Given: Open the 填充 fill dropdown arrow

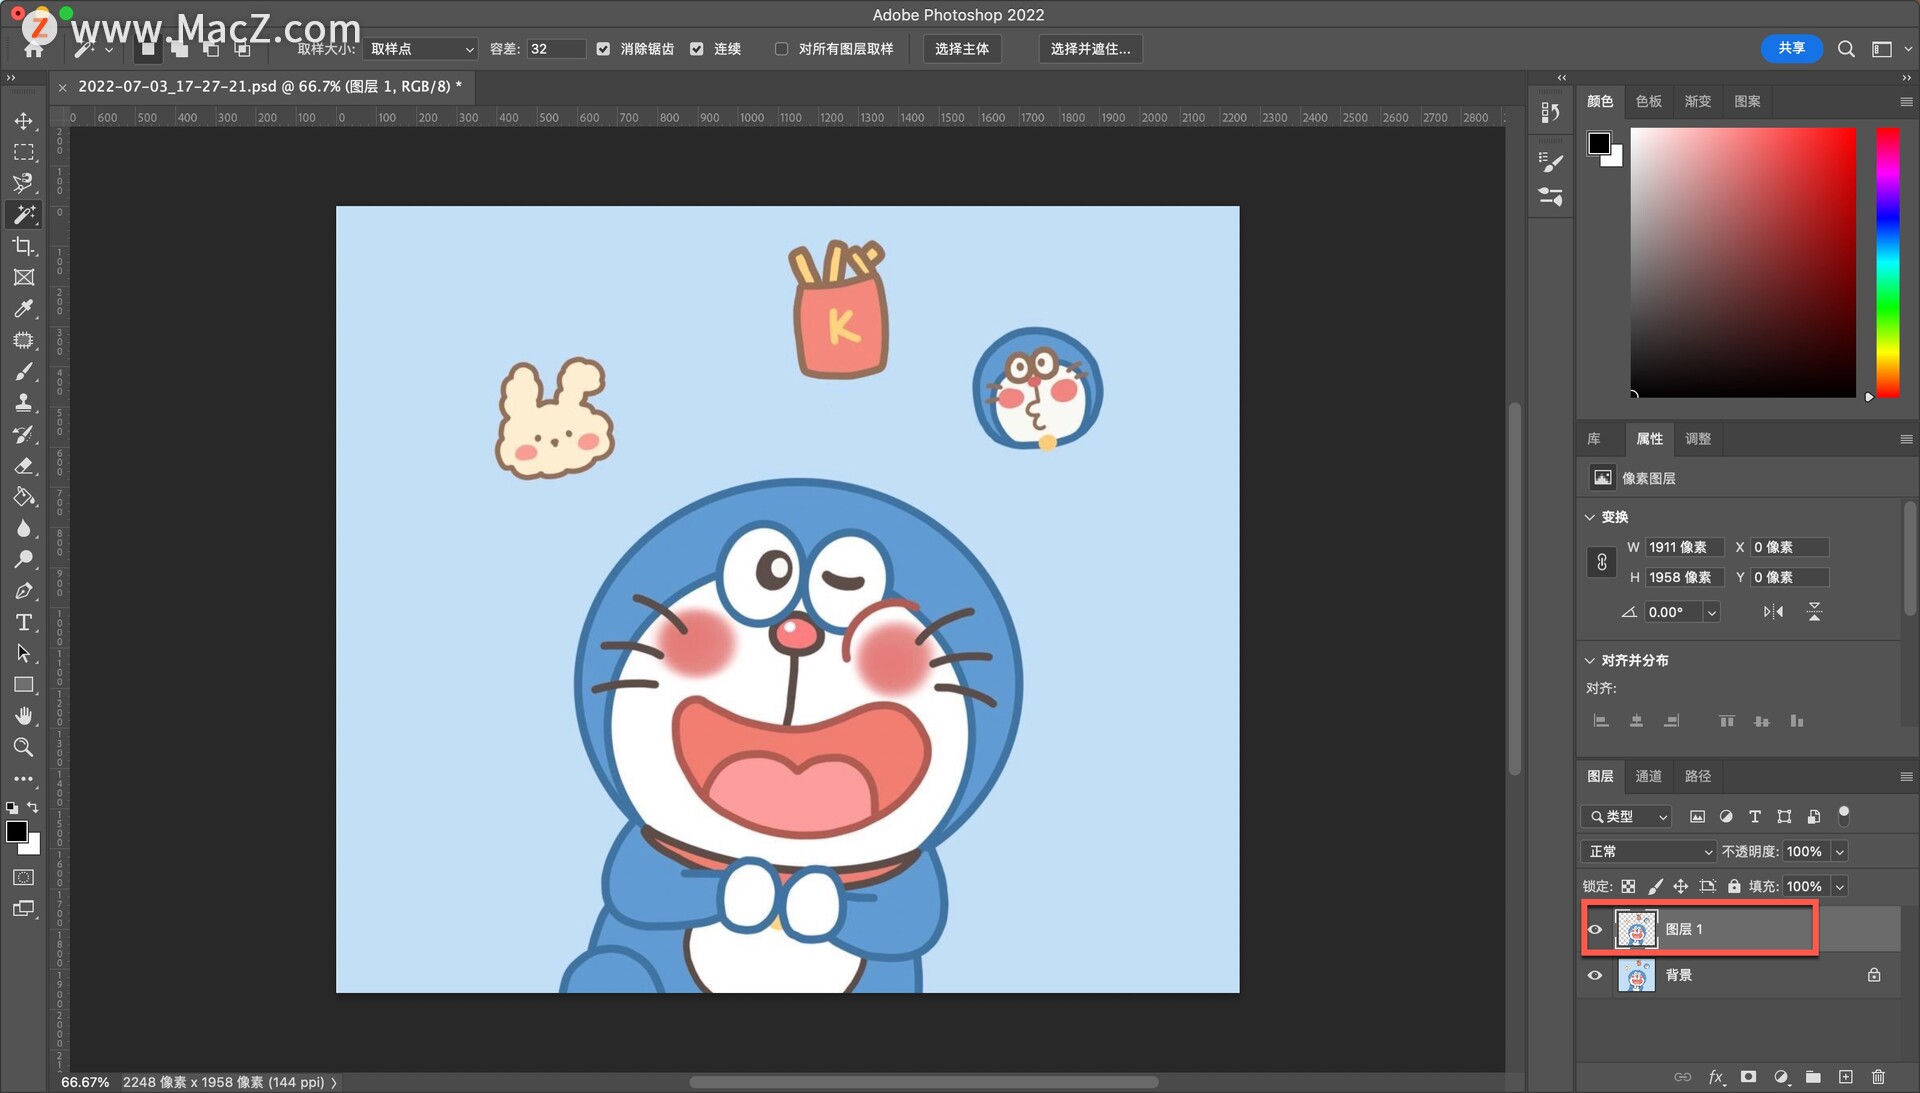Looking at the screenshot, I should tap(1840, 887).
